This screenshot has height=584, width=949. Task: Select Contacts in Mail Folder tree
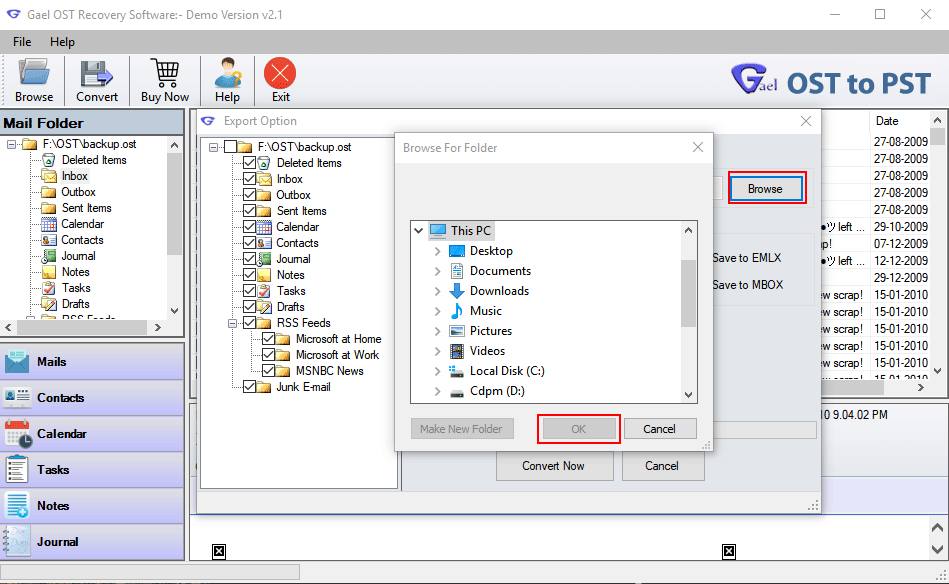82,240
